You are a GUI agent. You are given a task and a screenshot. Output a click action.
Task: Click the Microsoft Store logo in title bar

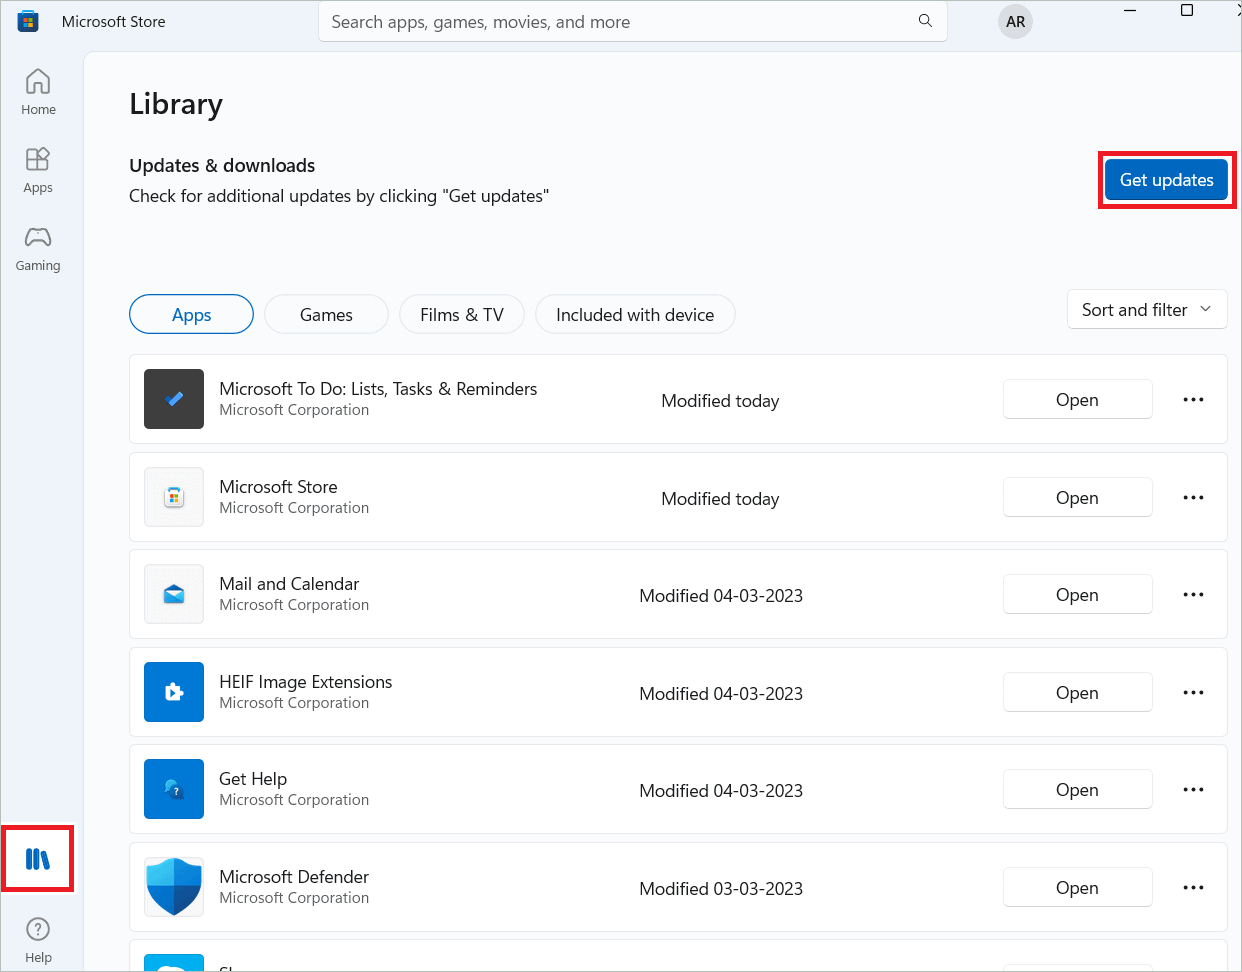[28, 21]
